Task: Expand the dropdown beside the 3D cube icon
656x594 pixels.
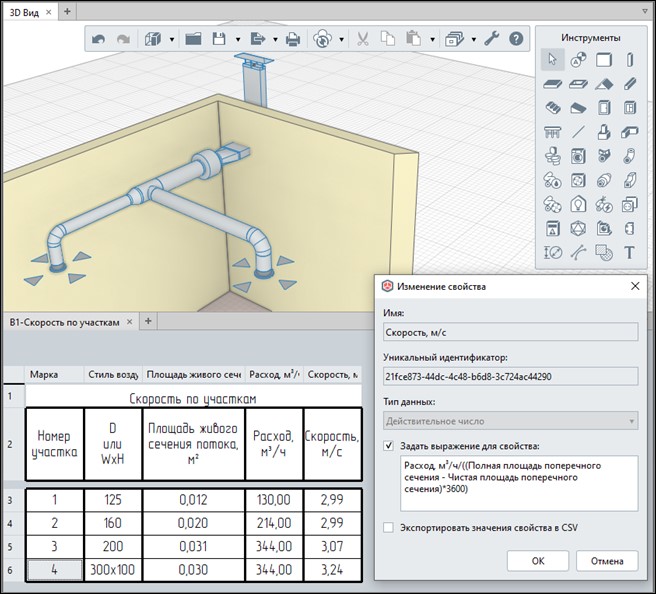Action: click(172, 40)
